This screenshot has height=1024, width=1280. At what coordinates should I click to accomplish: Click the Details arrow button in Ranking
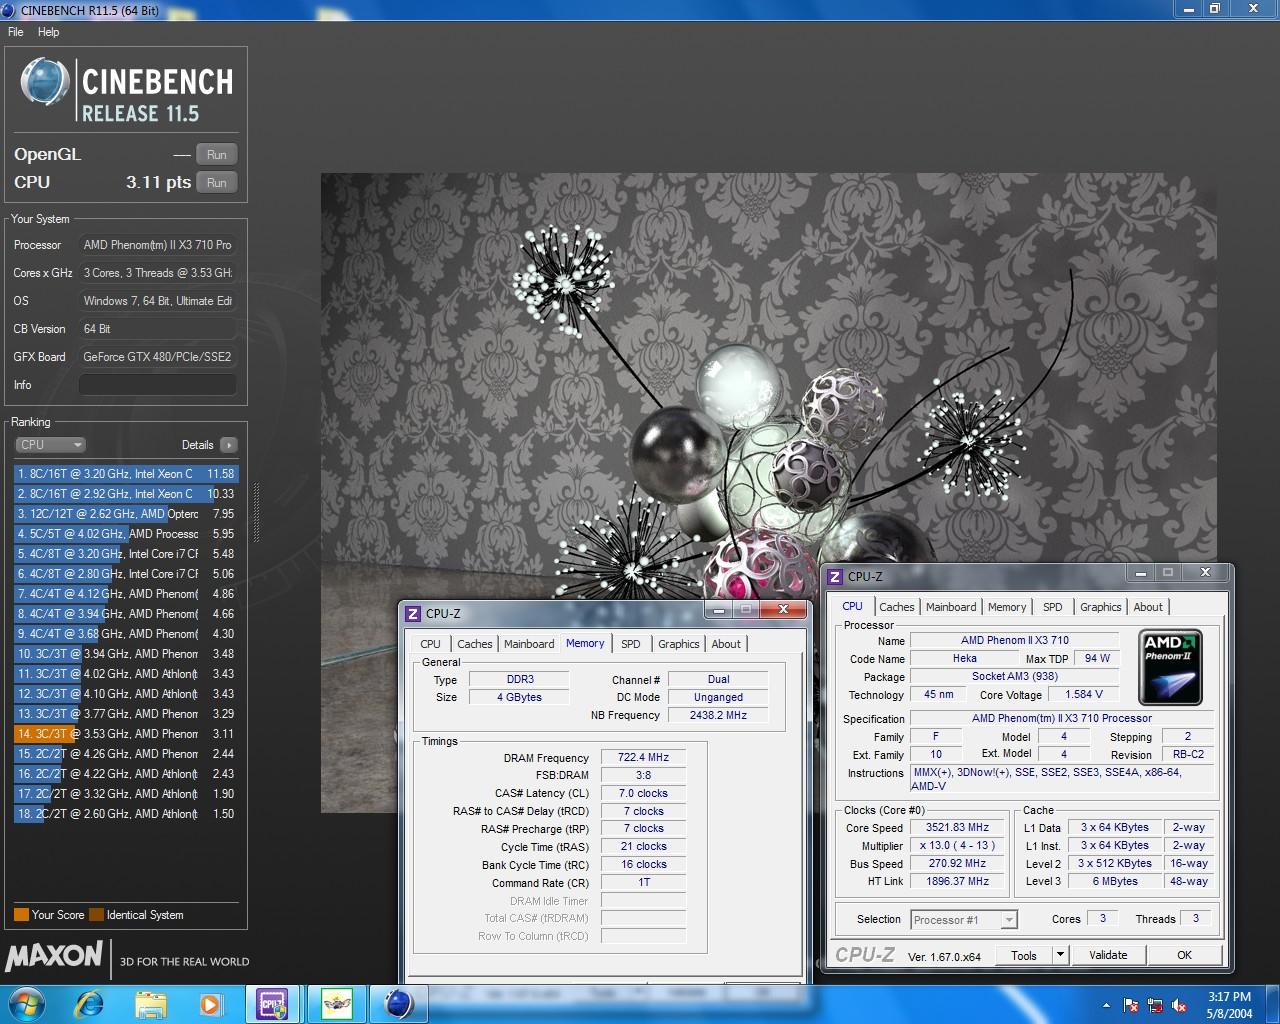click(229, 445)
